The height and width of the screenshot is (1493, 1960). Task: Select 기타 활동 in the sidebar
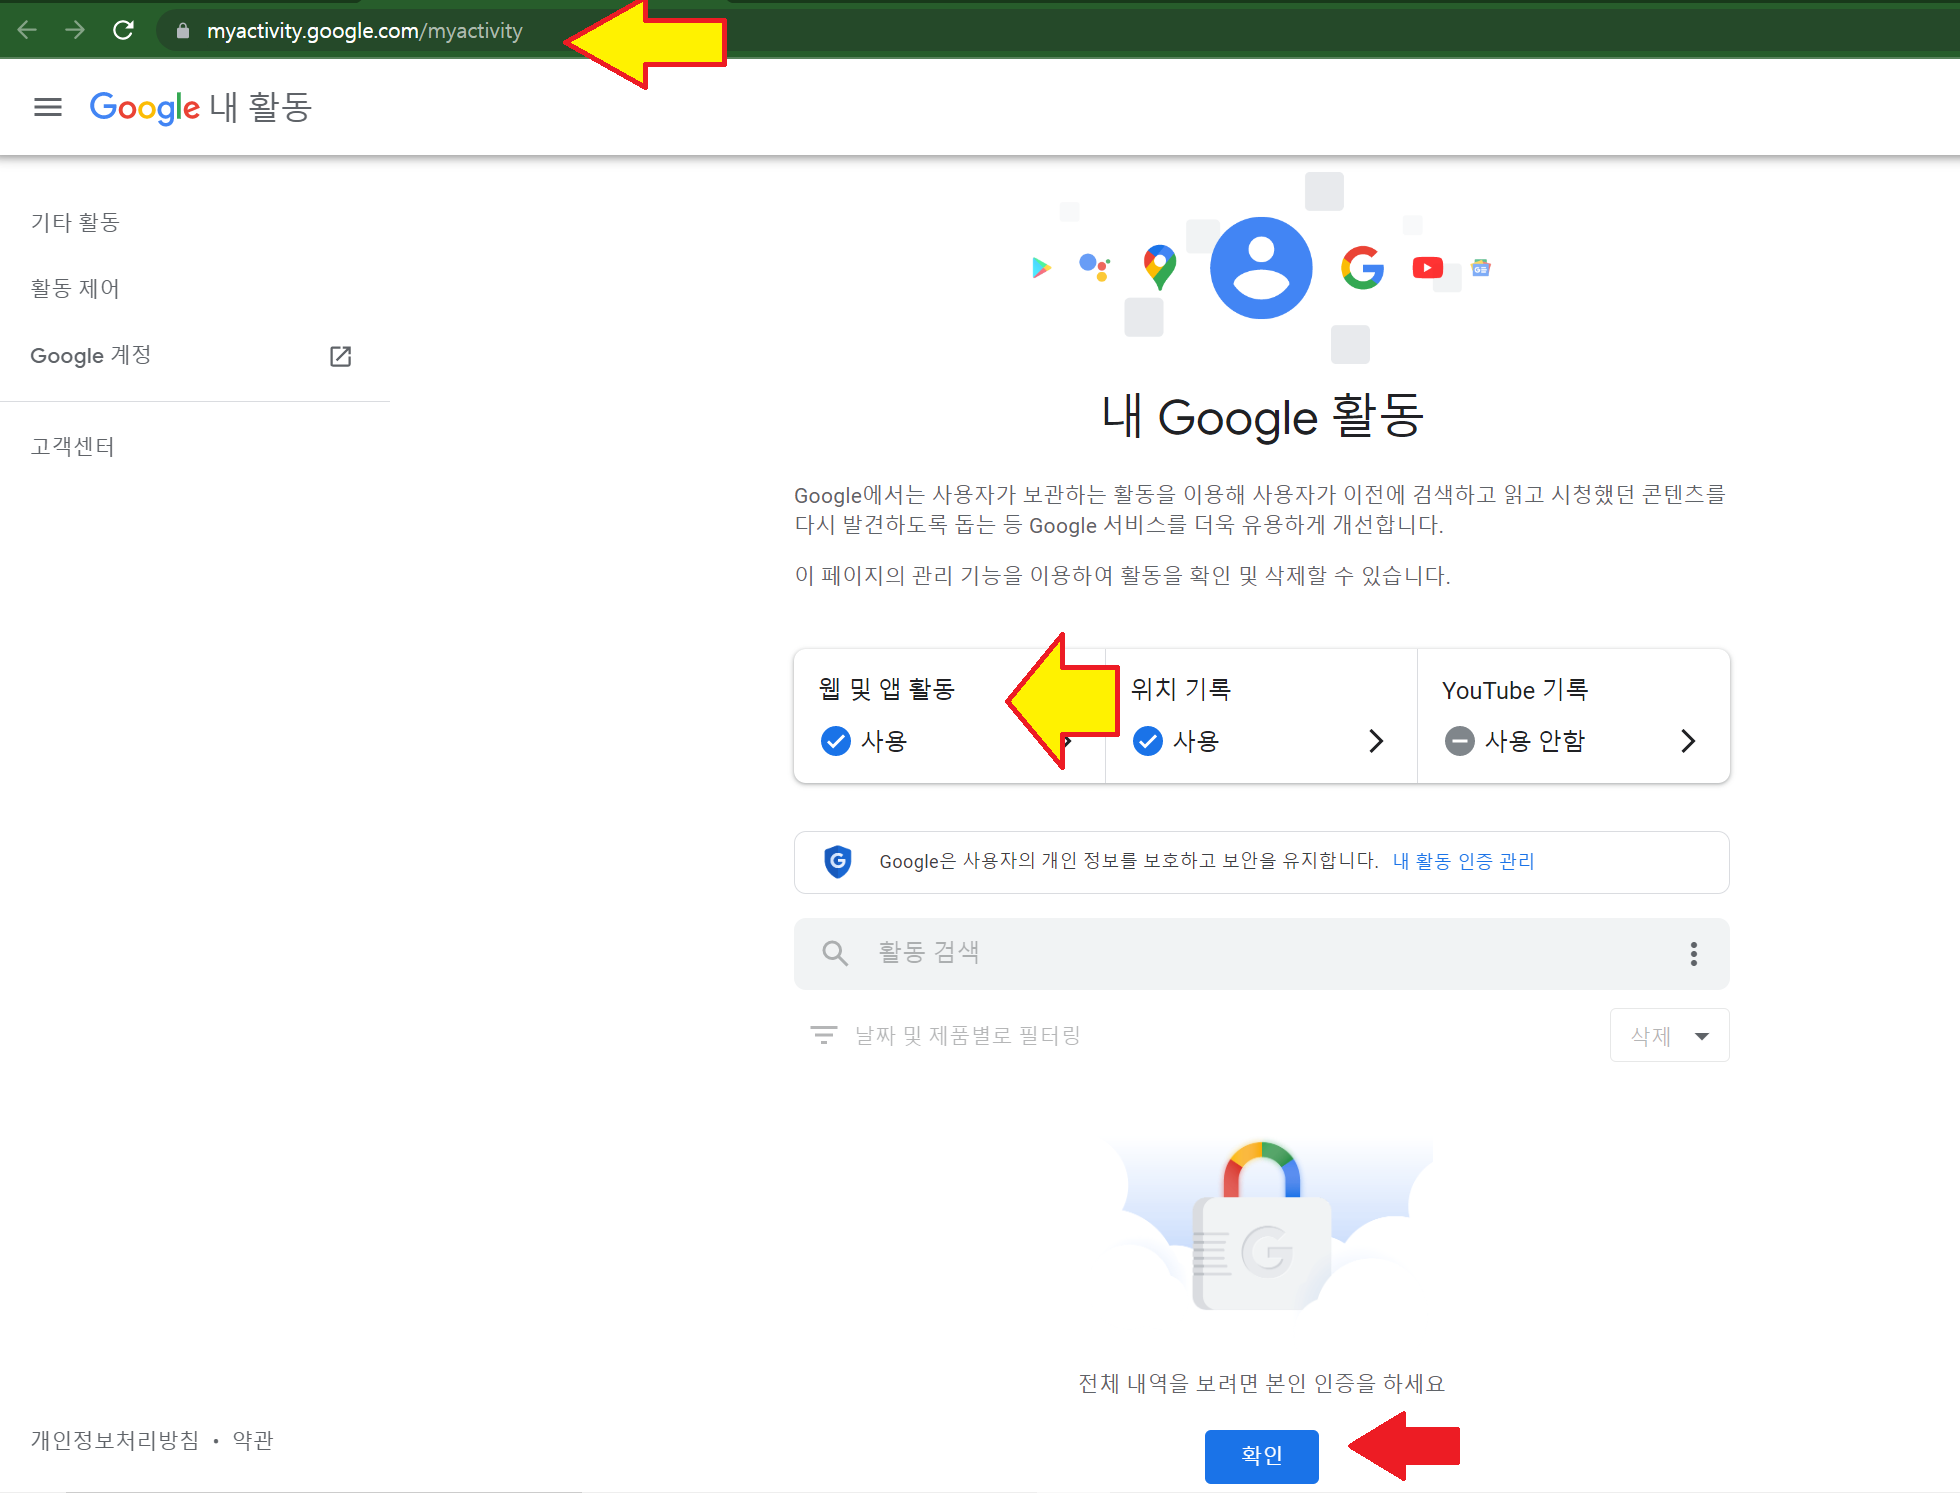click(x=75, y=222)
